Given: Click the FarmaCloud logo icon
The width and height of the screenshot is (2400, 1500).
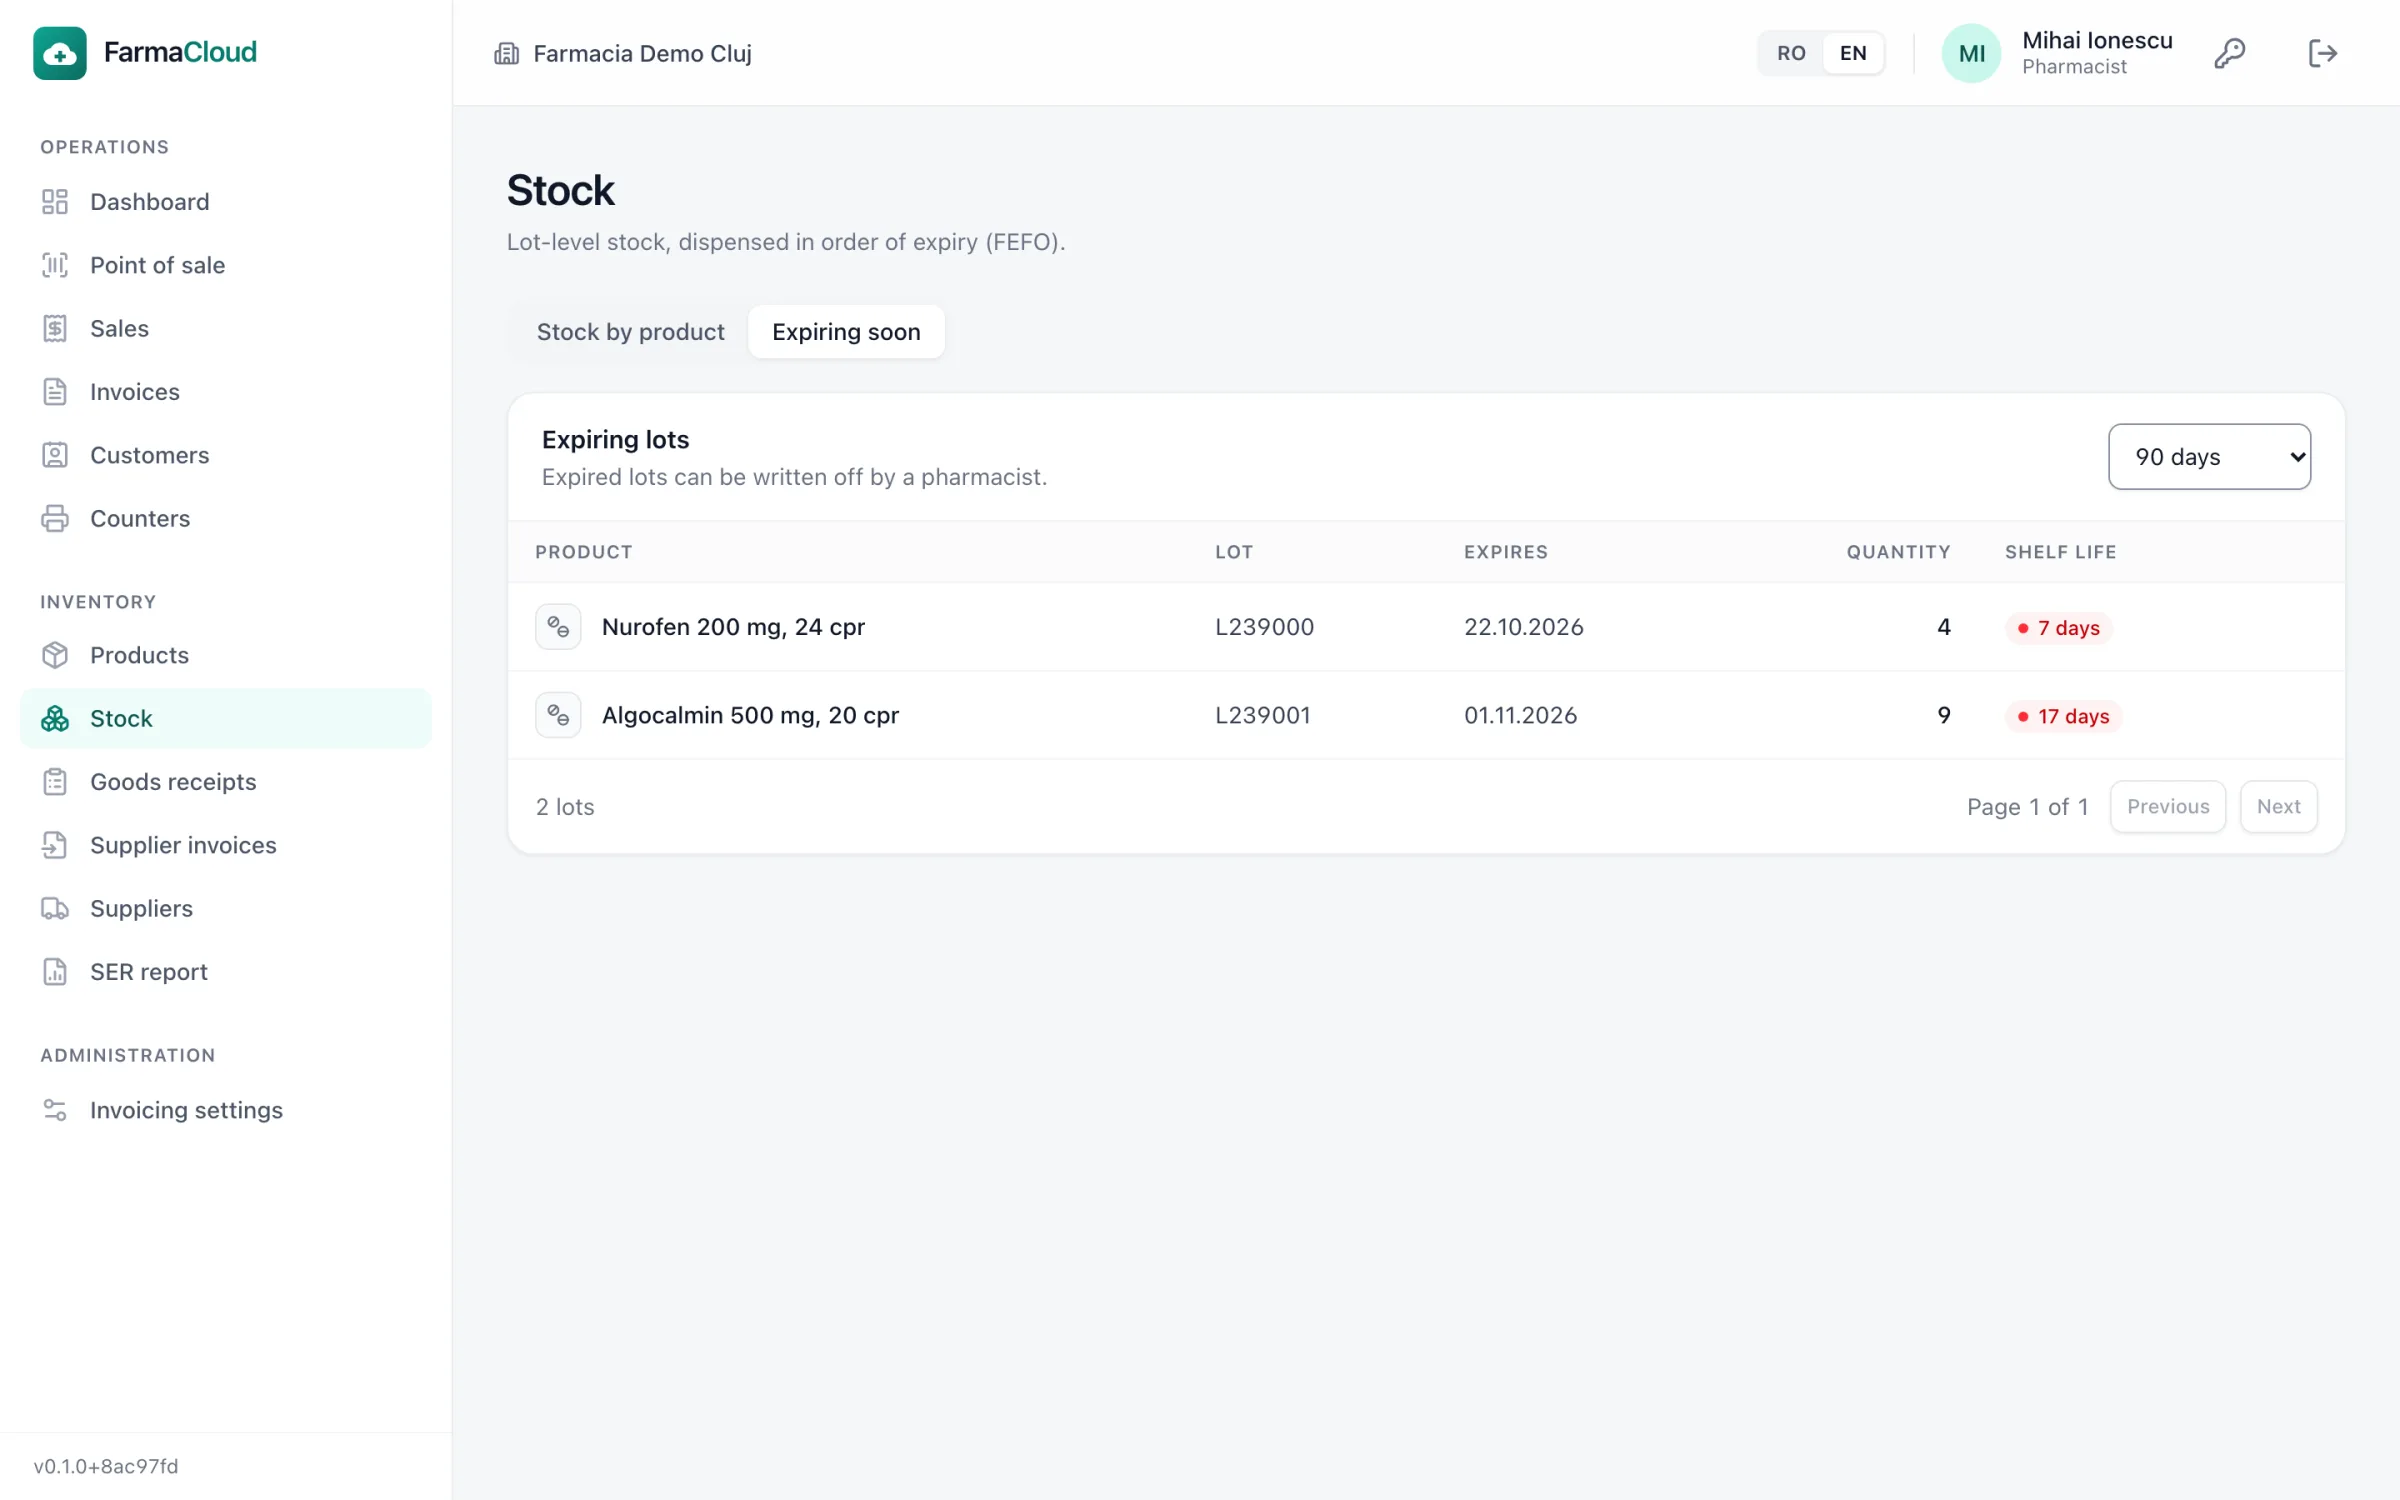Looking at the screenshot, I should 59,53.
